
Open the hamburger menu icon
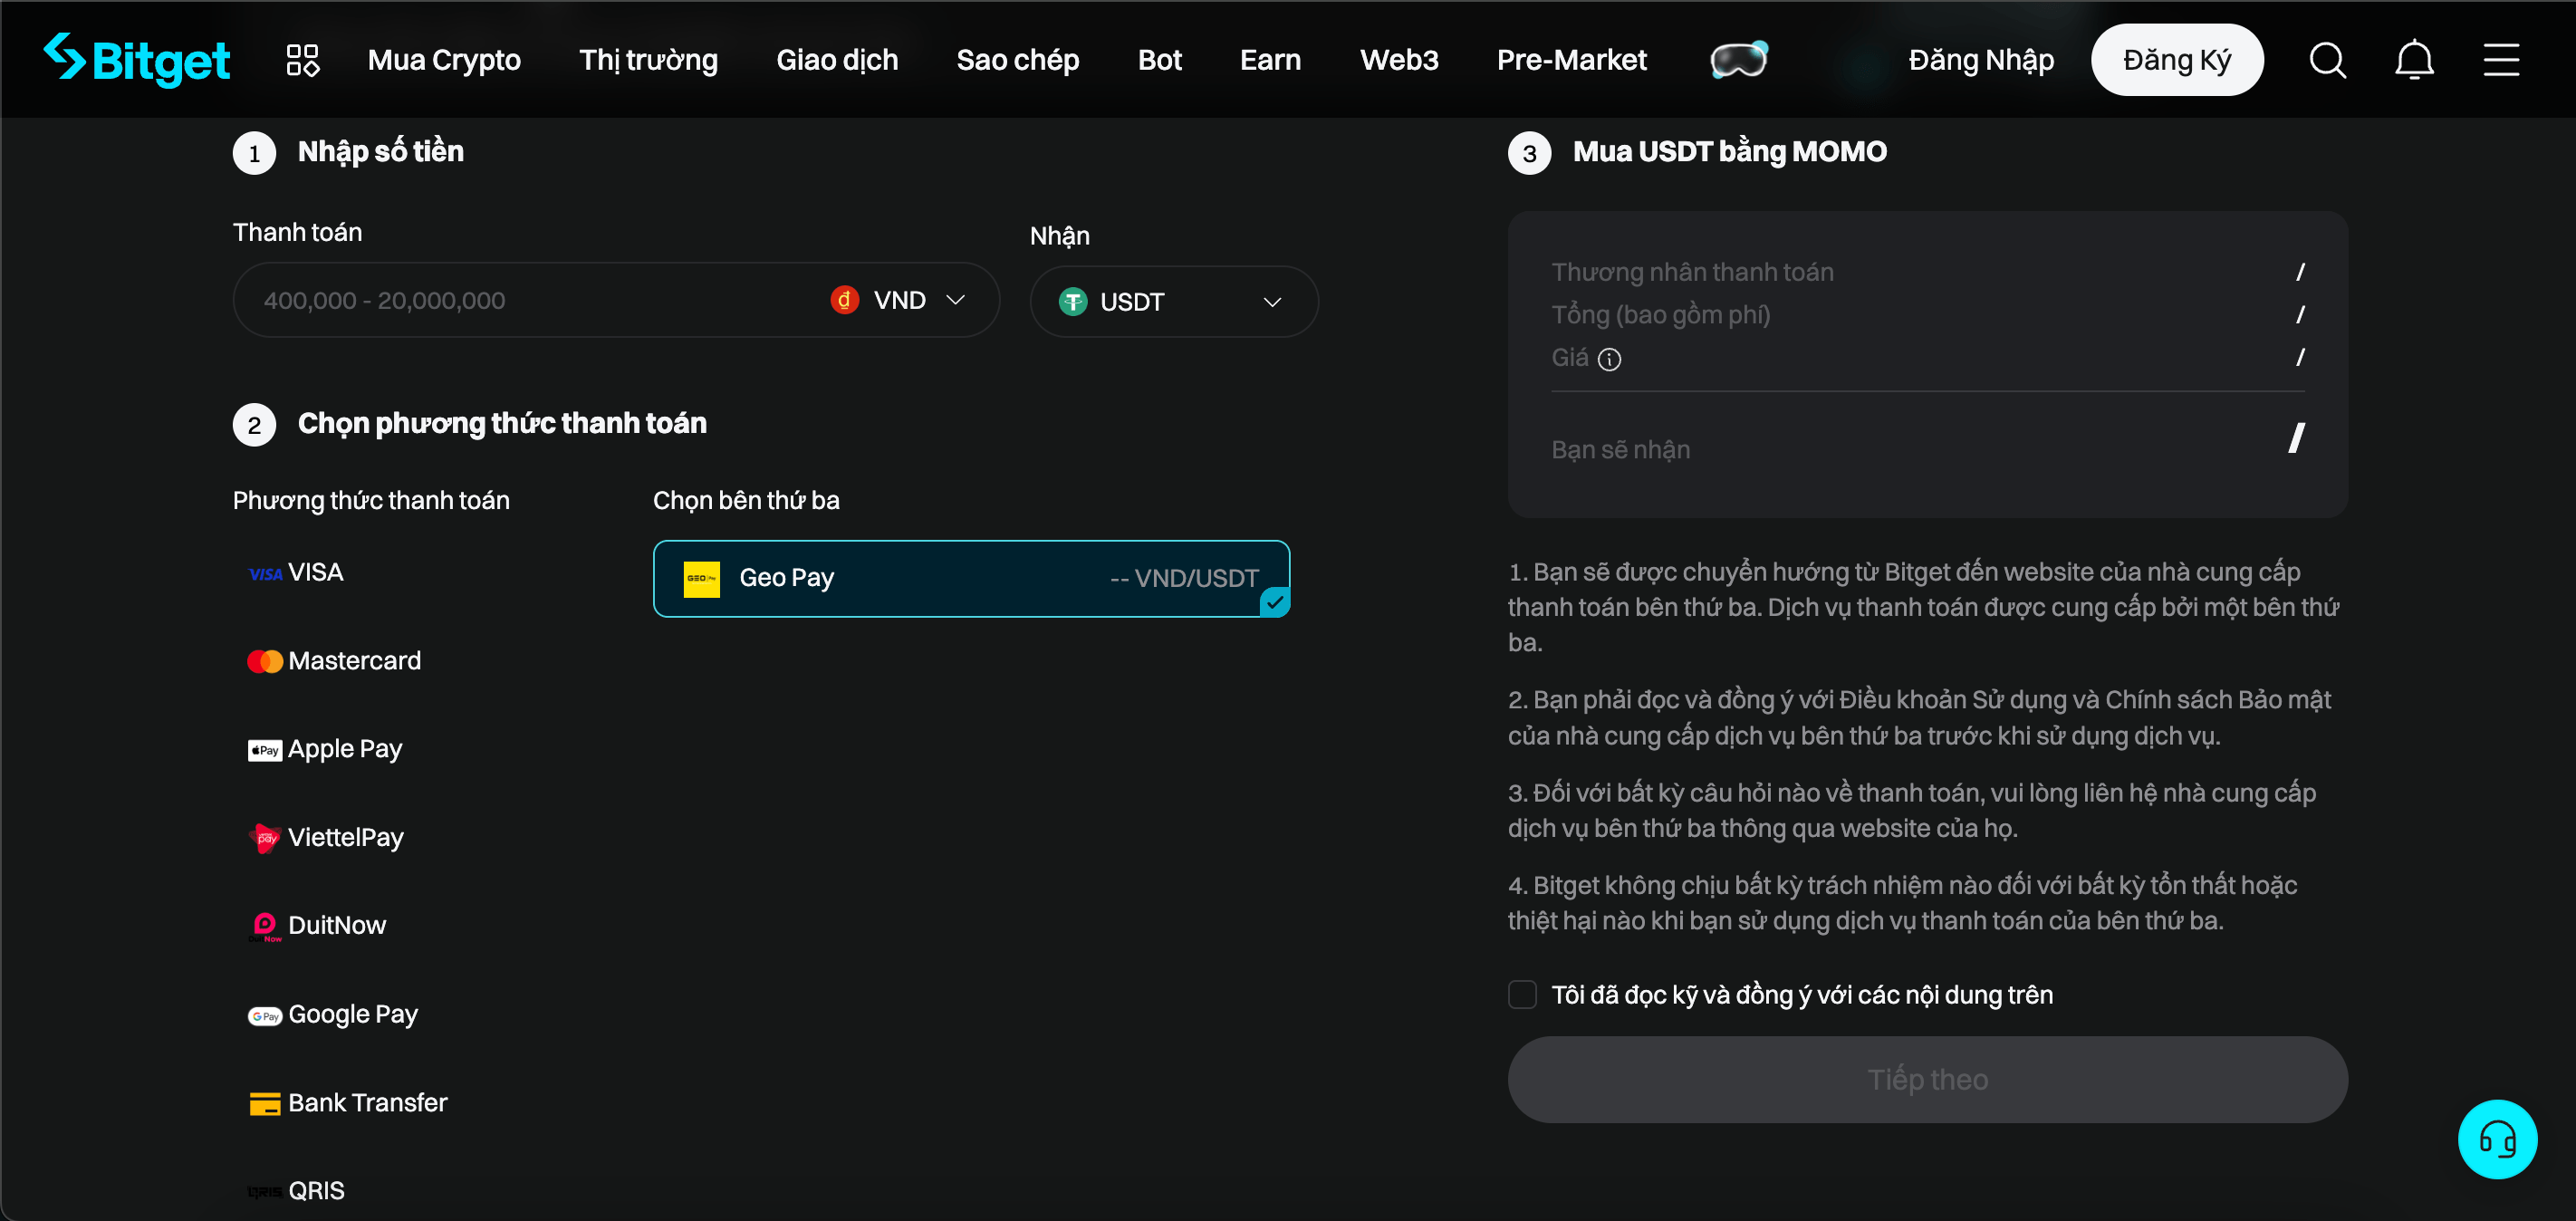coord(2501,60)
